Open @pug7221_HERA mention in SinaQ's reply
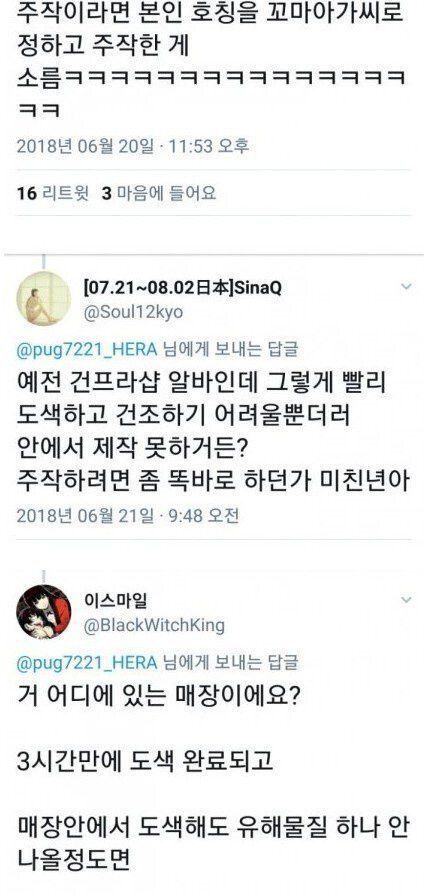 (87, 349)
